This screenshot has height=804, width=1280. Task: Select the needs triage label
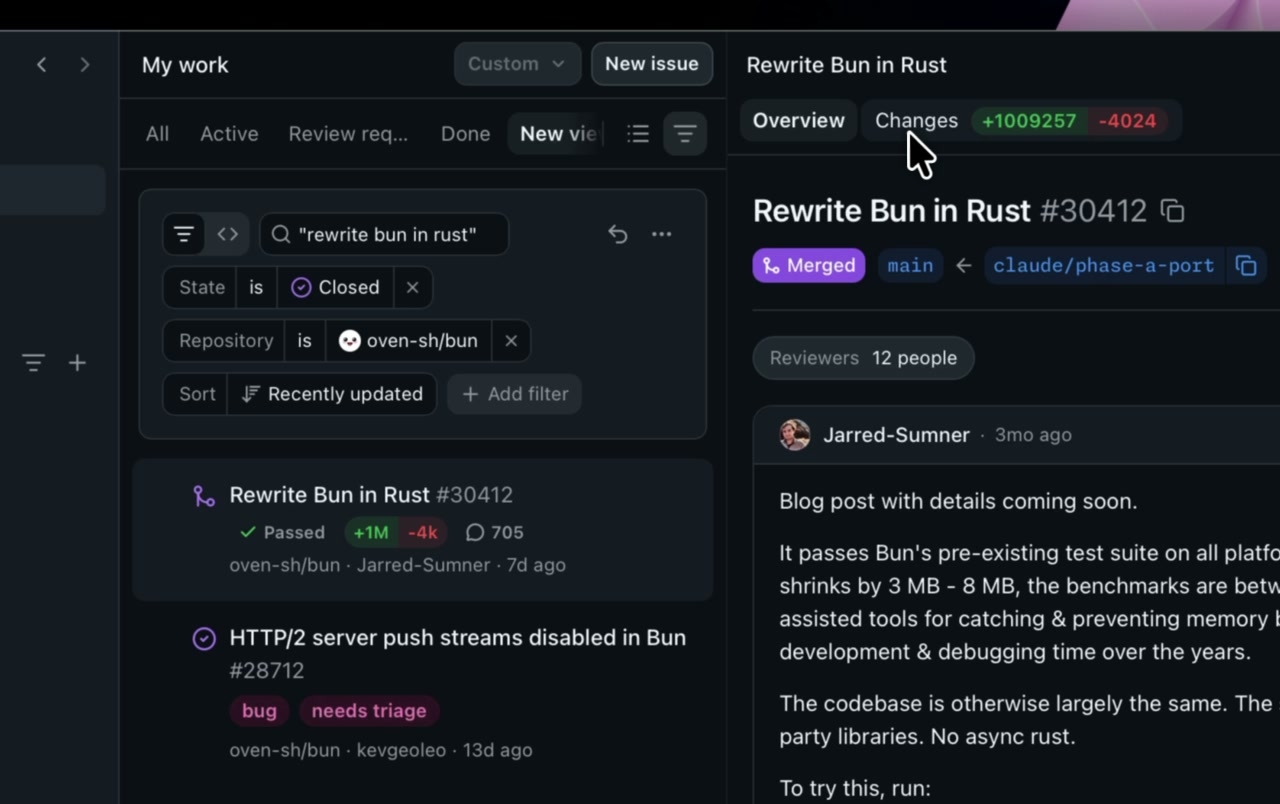coord(369,711)
